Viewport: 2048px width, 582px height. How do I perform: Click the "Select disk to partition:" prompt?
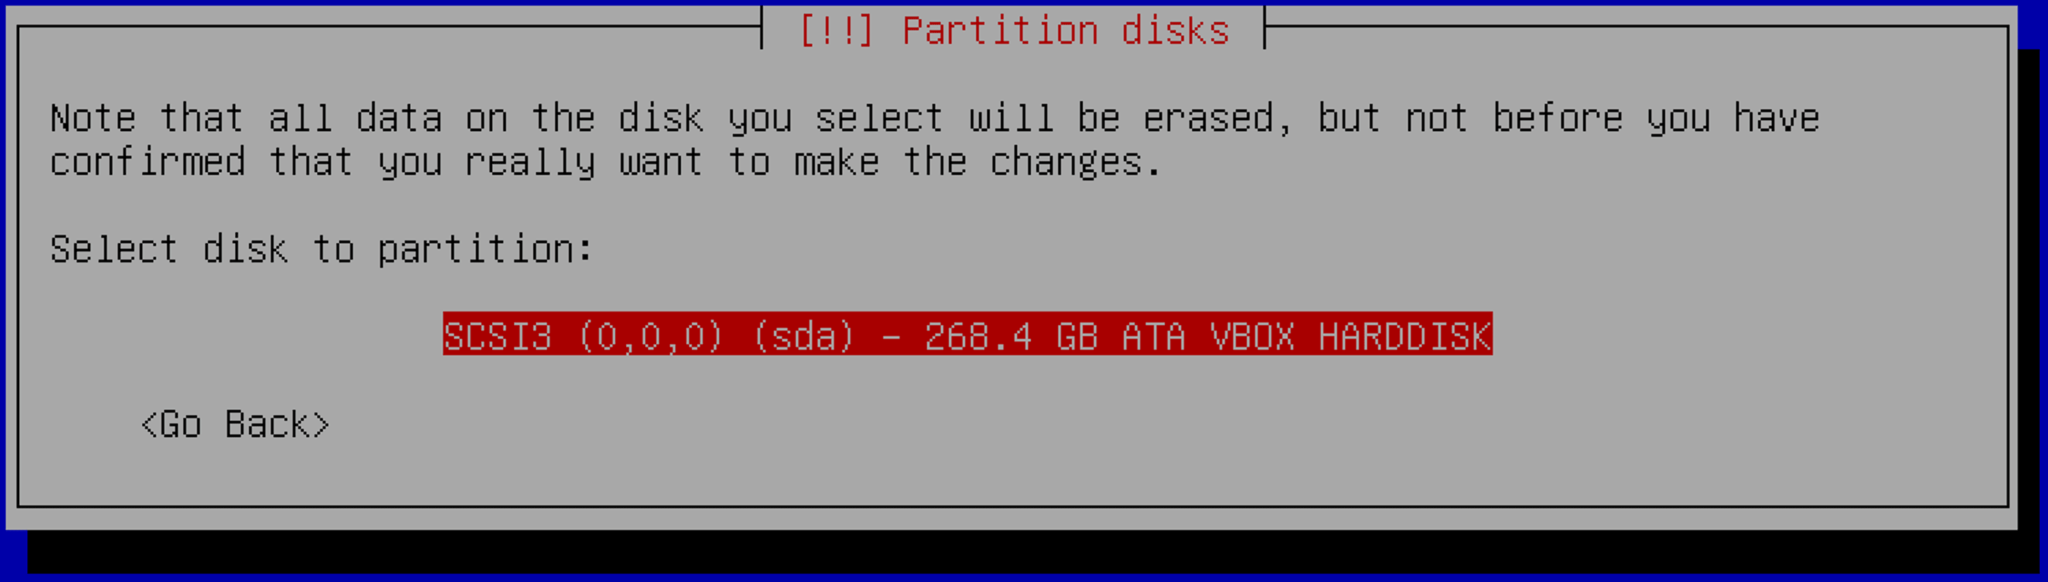(x=321, y=249)
